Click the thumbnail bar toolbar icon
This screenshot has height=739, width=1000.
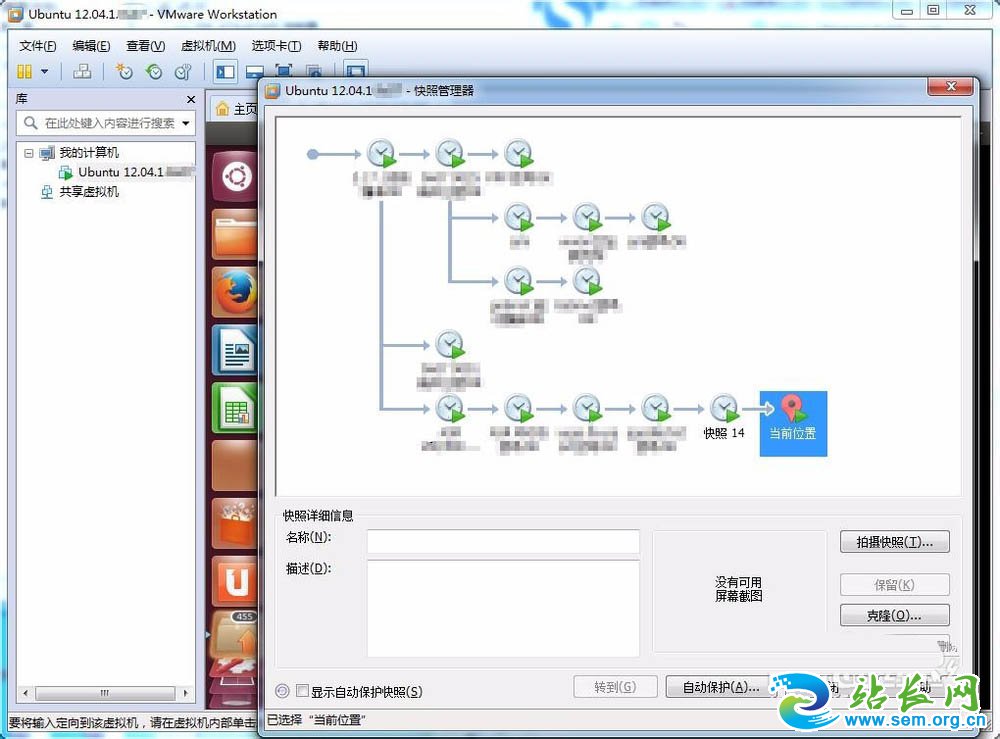point(255,73)
